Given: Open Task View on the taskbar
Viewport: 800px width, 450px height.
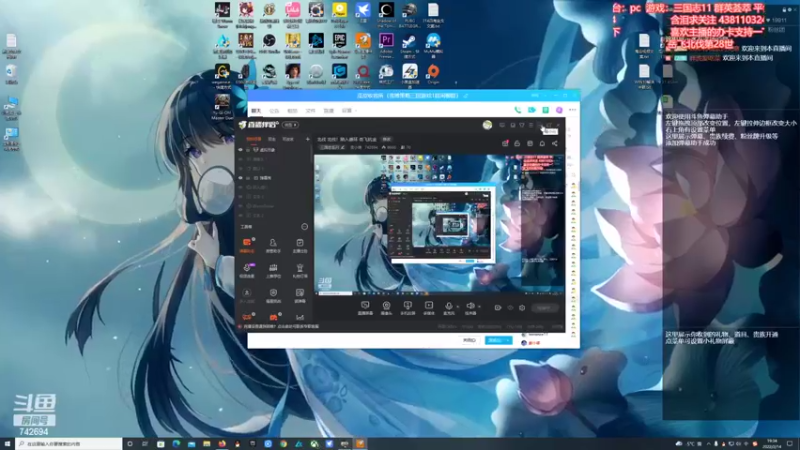Looking at the screenshot, I should [145, 444].
